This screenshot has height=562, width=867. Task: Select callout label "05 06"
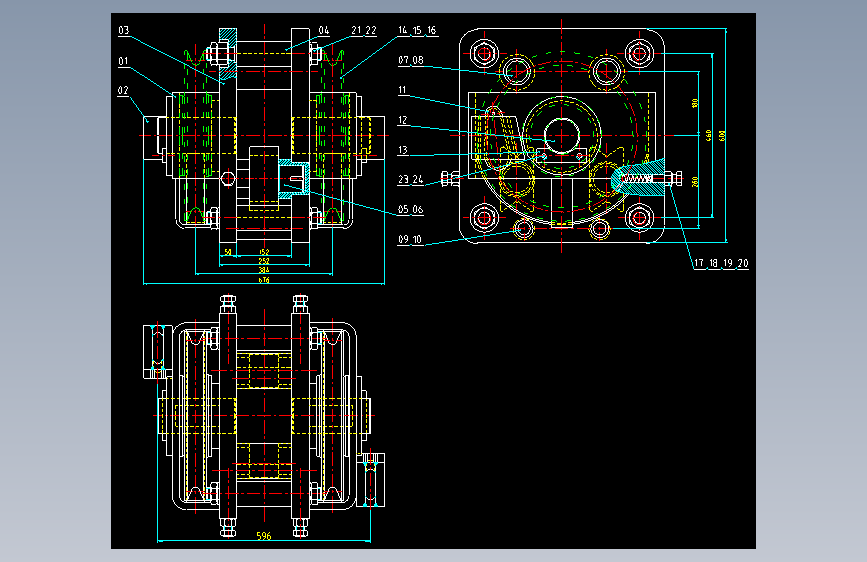[x=411, y=210]
